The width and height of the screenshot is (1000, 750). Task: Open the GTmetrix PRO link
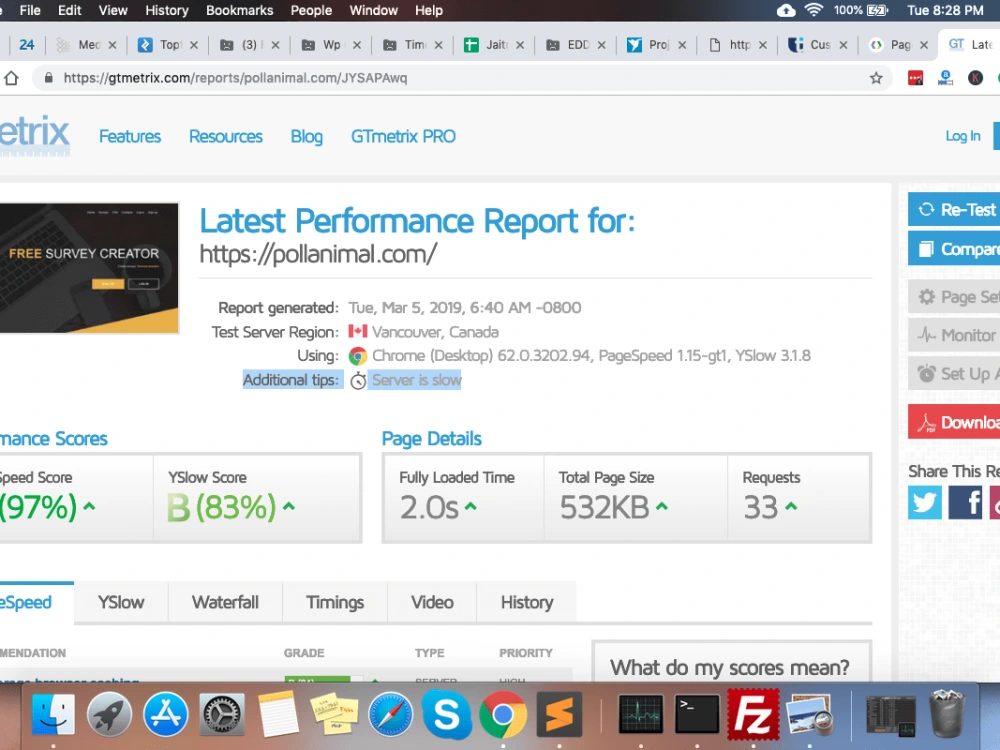pos(403,136)
